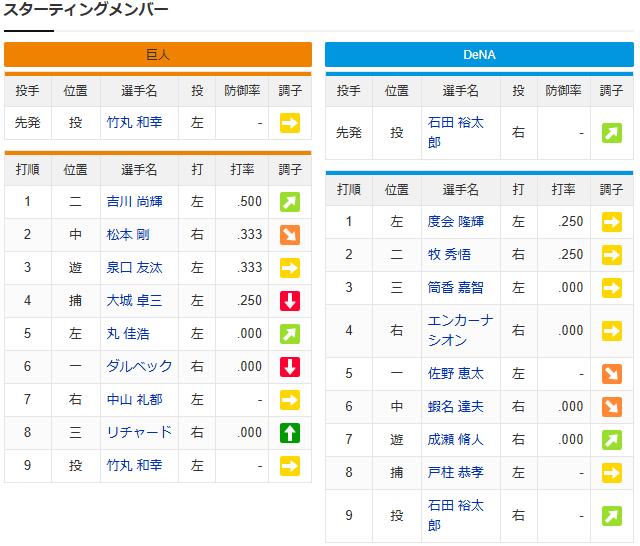Open player link 戸柱 恭孝
Image resolution: width=640 pixels, height=546 pixels.
[x=456, y=473]
